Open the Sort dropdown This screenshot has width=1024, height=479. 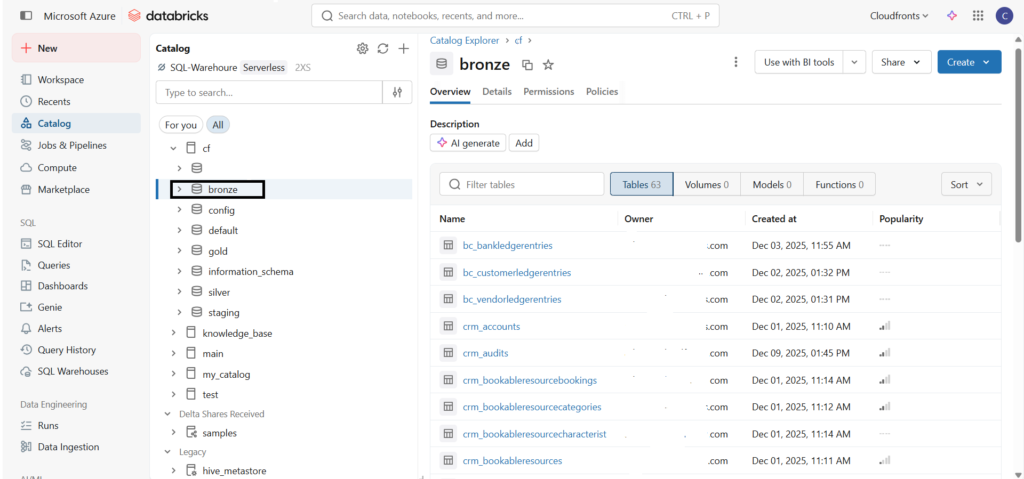tap(965, 184)
